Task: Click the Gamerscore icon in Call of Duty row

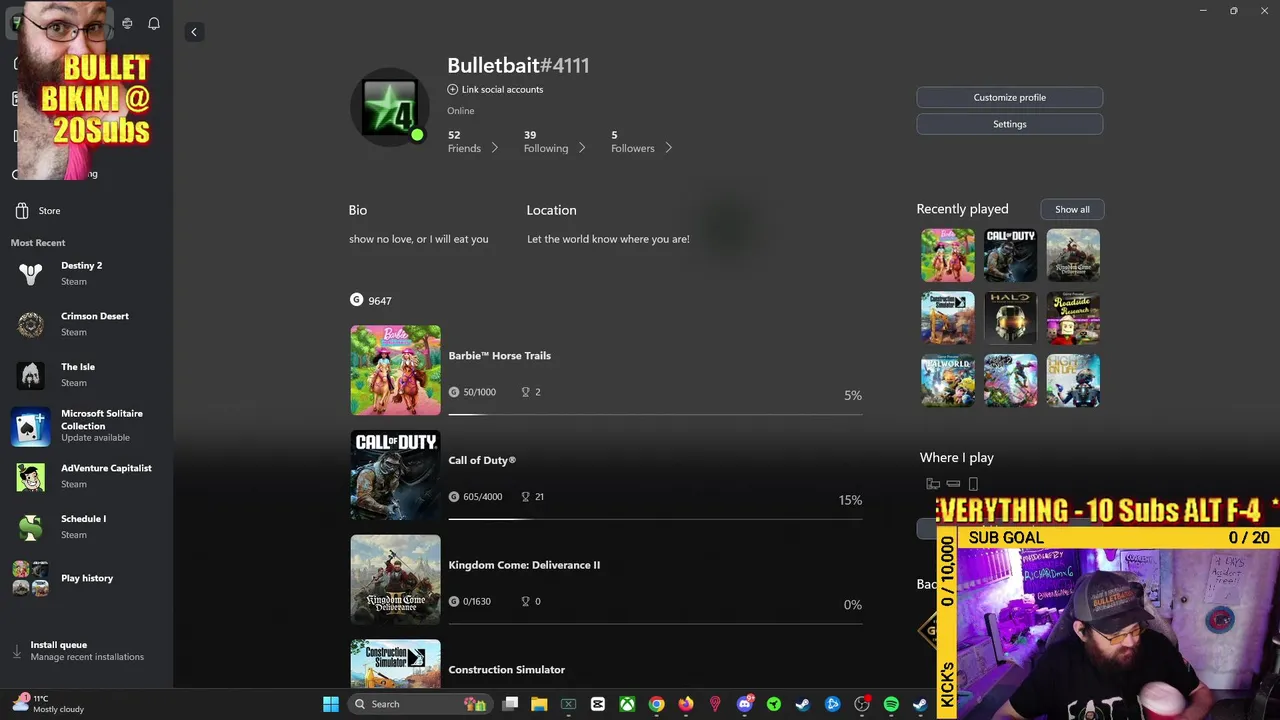Action: point(454,497)
